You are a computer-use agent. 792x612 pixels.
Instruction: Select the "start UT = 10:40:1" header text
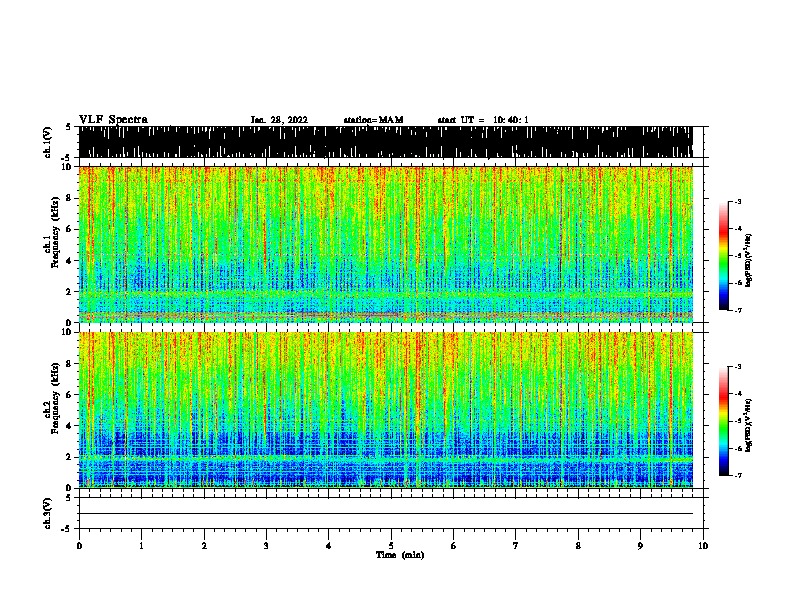tap(483, 120)
